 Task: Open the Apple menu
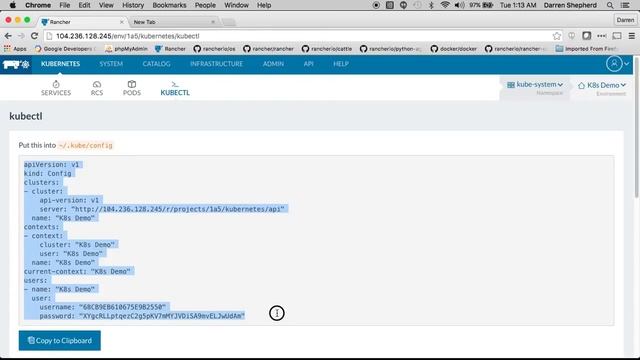pyautogui.click(x=12, y=5)
